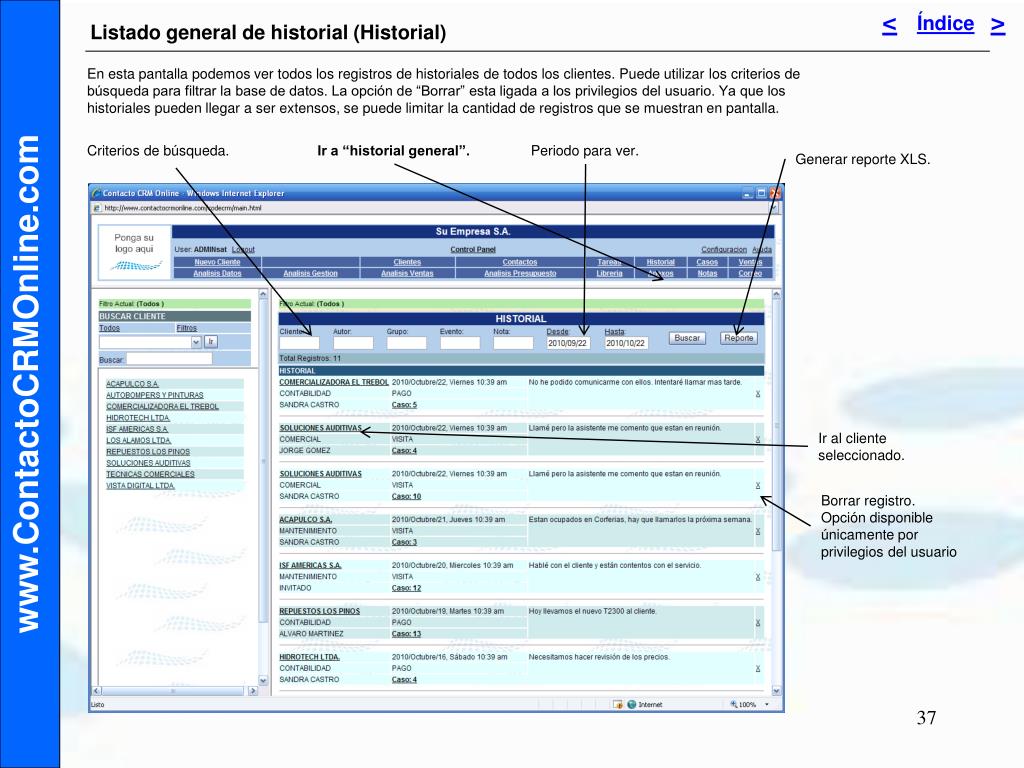
Task: Open the Configuracion link
Action: pyautogui.click(x=724, y=249)
